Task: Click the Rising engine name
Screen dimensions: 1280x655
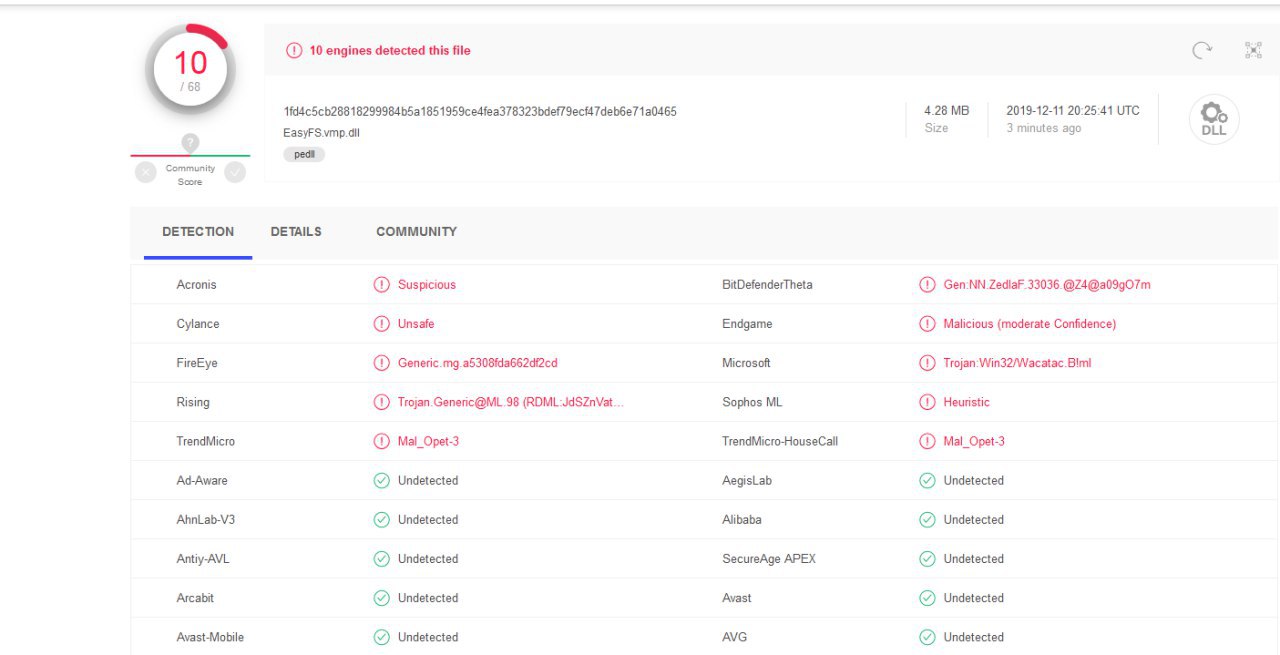Action: 193,402
